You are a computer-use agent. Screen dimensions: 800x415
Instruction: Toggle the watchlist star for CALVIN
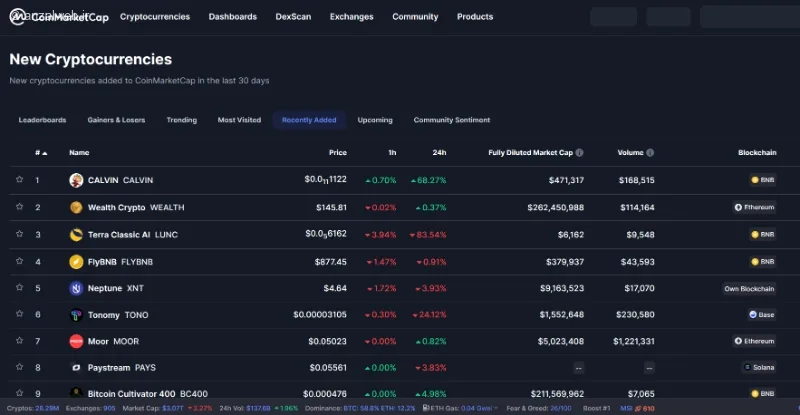tap(19, 180)
